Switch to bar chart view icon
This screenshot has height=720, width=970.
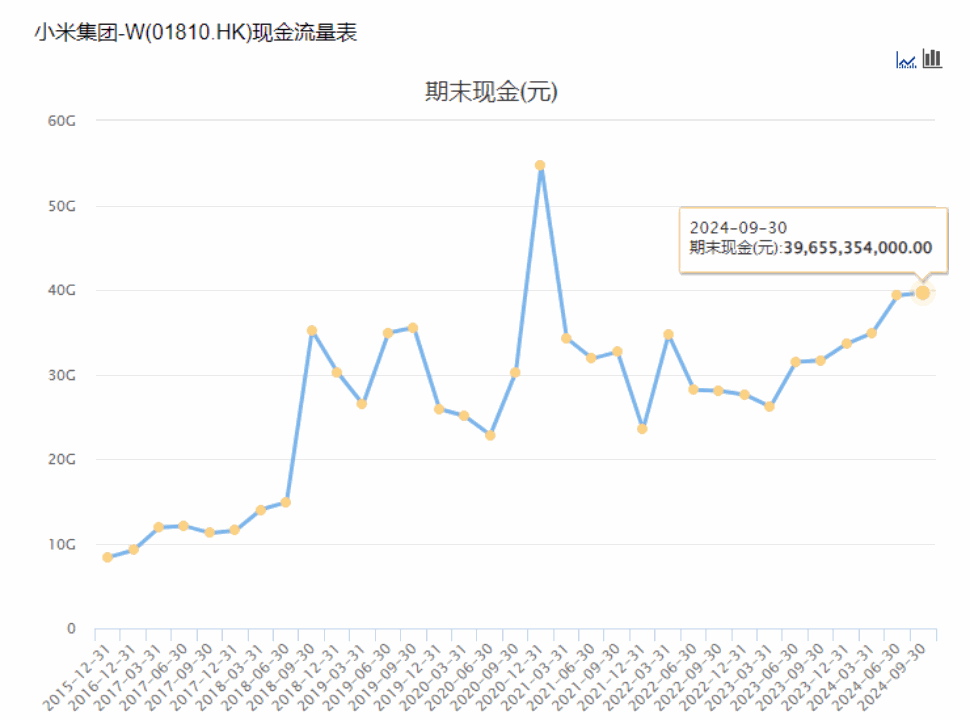coord(932,59)
